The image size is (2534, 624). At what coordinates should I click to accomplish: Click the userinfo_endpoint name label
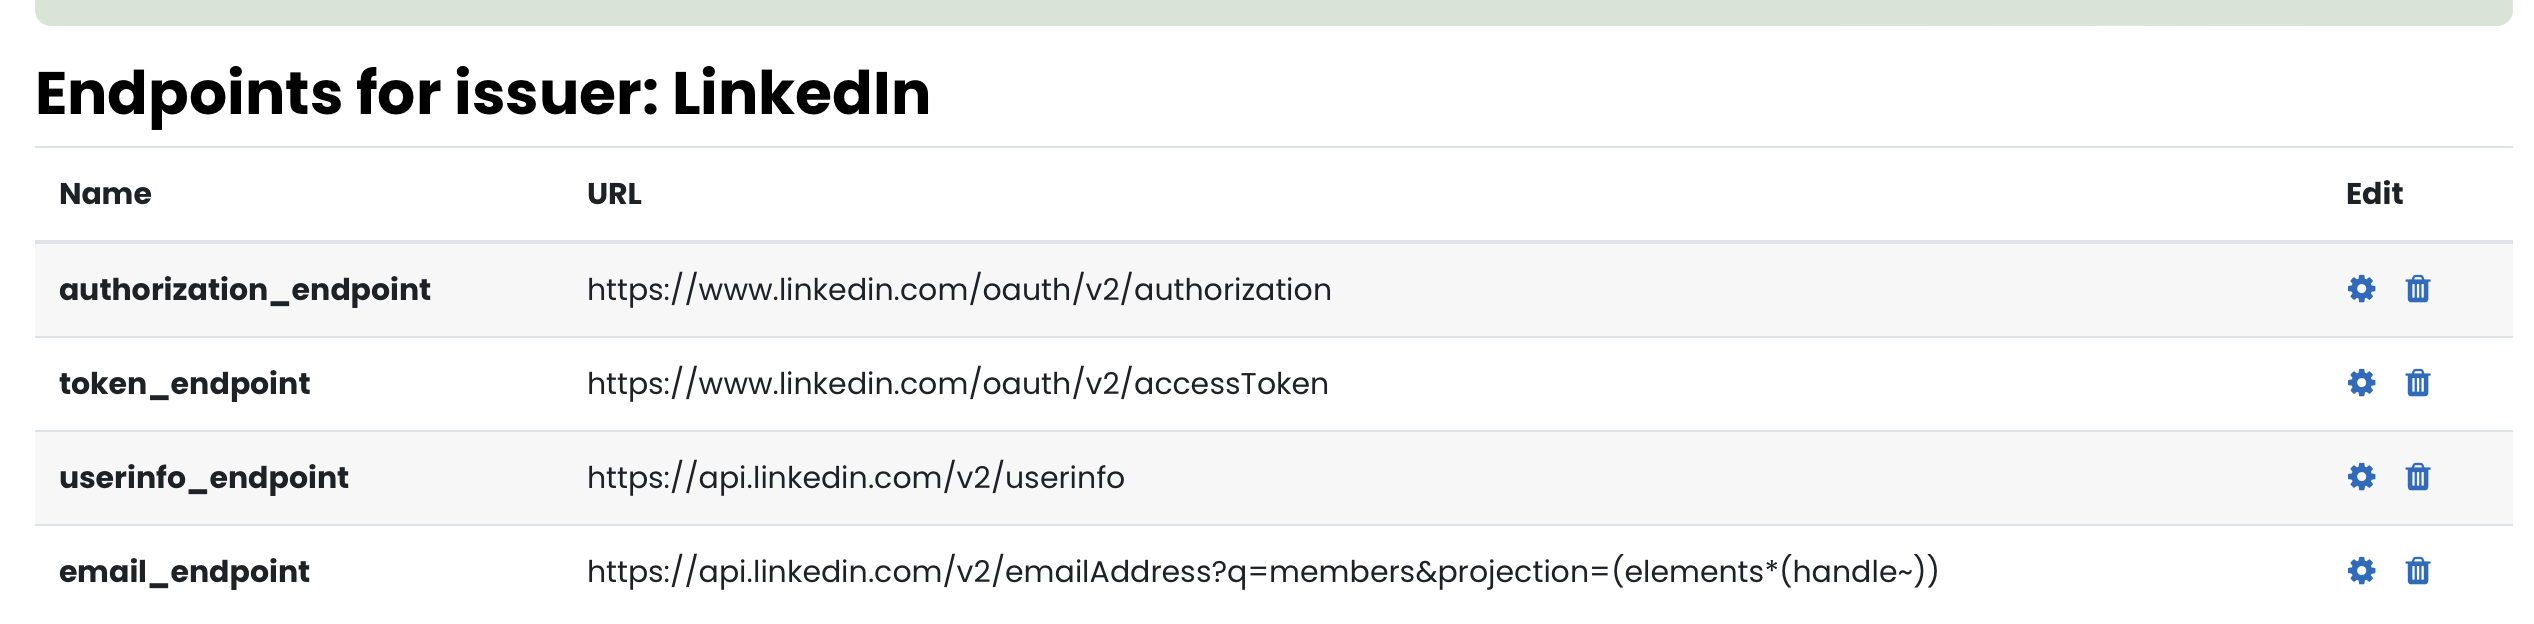[204, 478]
